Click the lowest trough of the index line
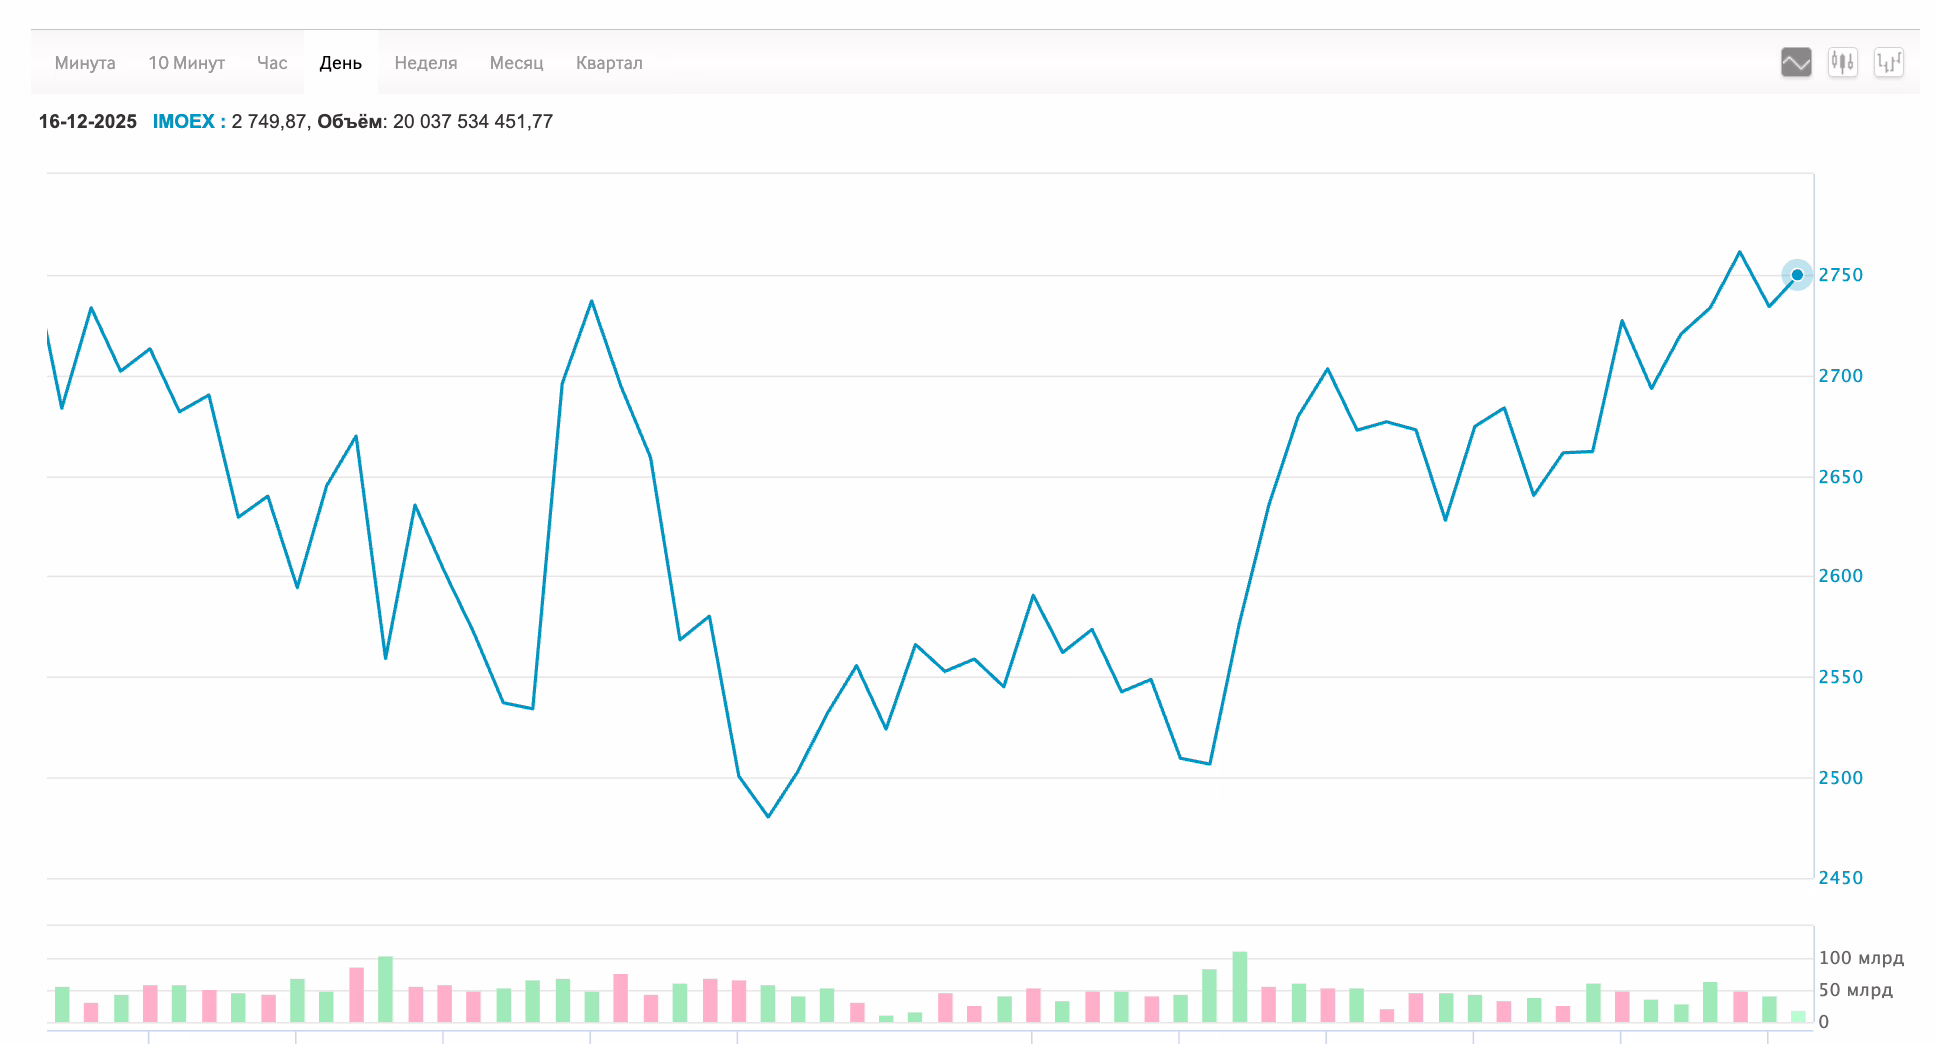The width and height of the screenshot is (1936, 1044). pos(768,816)
